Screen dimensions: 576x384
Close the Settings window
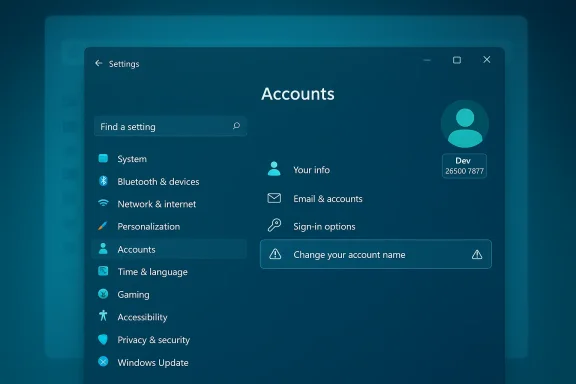click(487, 60)
